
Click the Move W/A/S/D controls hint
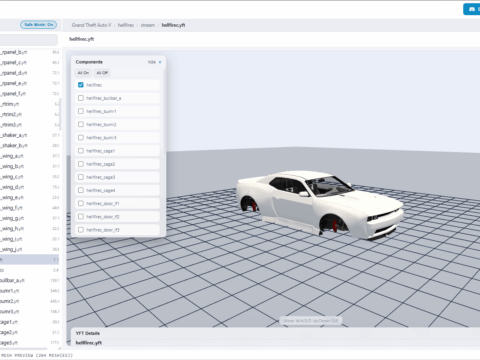pyautogui.click(x=311, y=321)
